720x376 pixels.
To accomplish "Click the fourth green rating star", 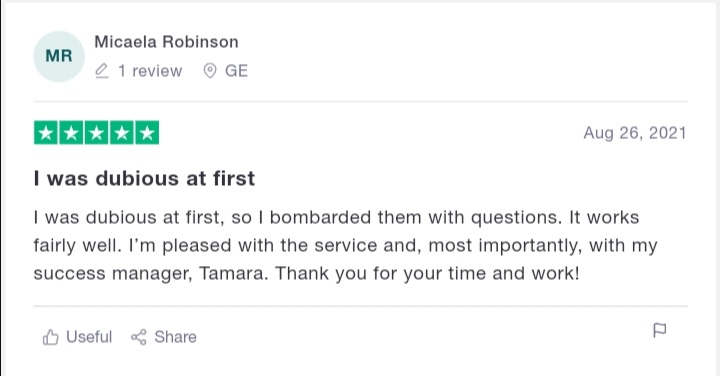I will 122,133.
